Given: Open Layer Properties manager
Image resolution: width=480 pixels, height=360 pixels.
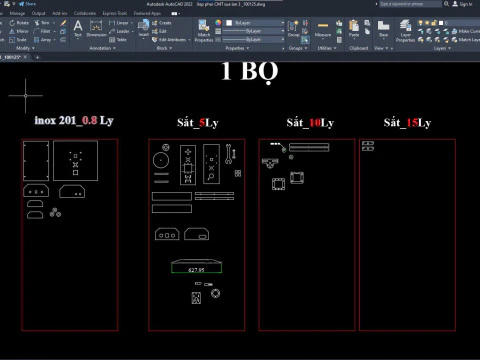Looking at the screenshot, I should [x=405, y=31].
